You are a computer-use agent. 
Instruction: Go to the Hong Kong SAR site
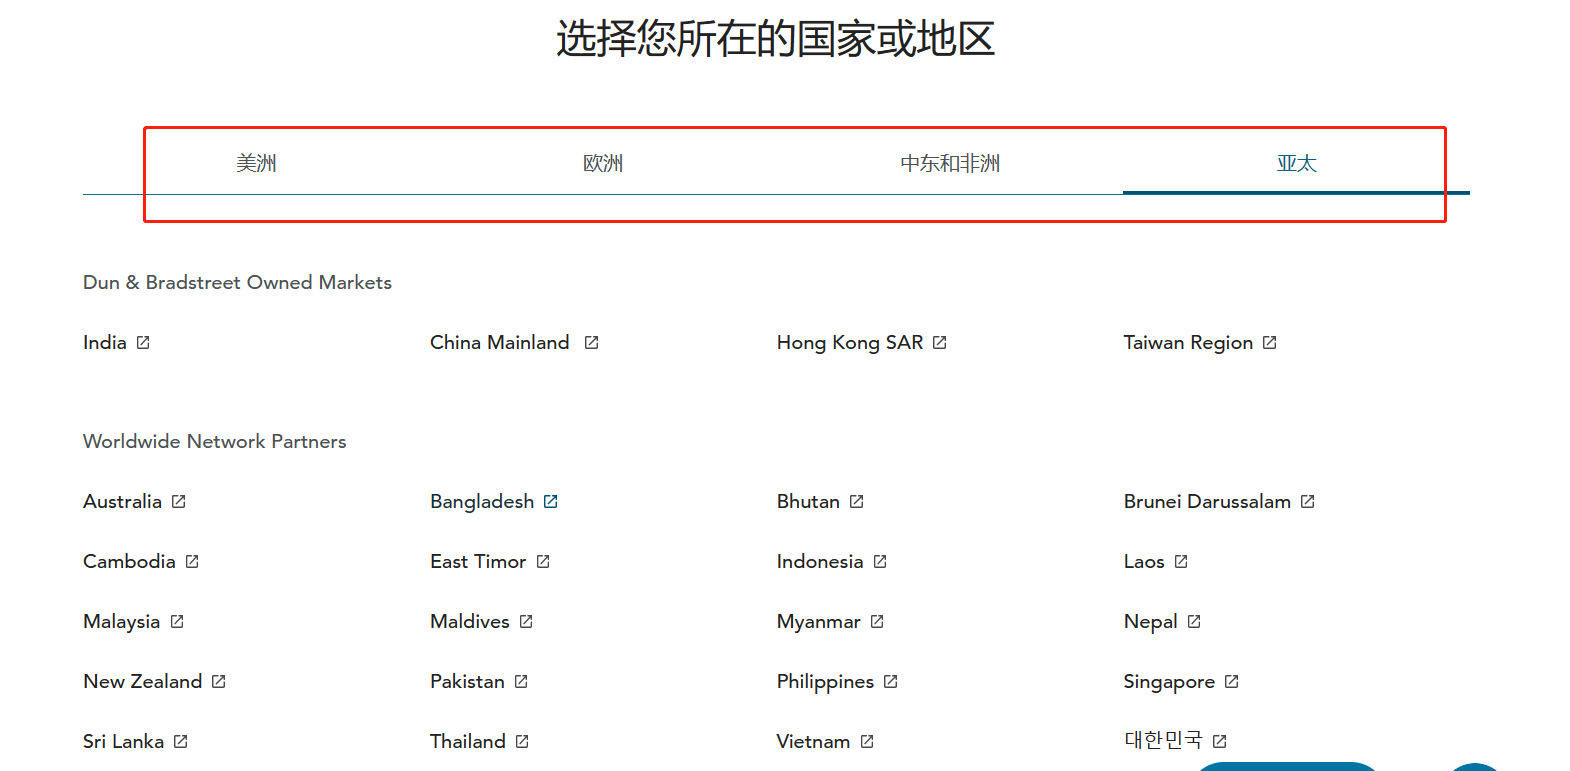pos(850,342)
